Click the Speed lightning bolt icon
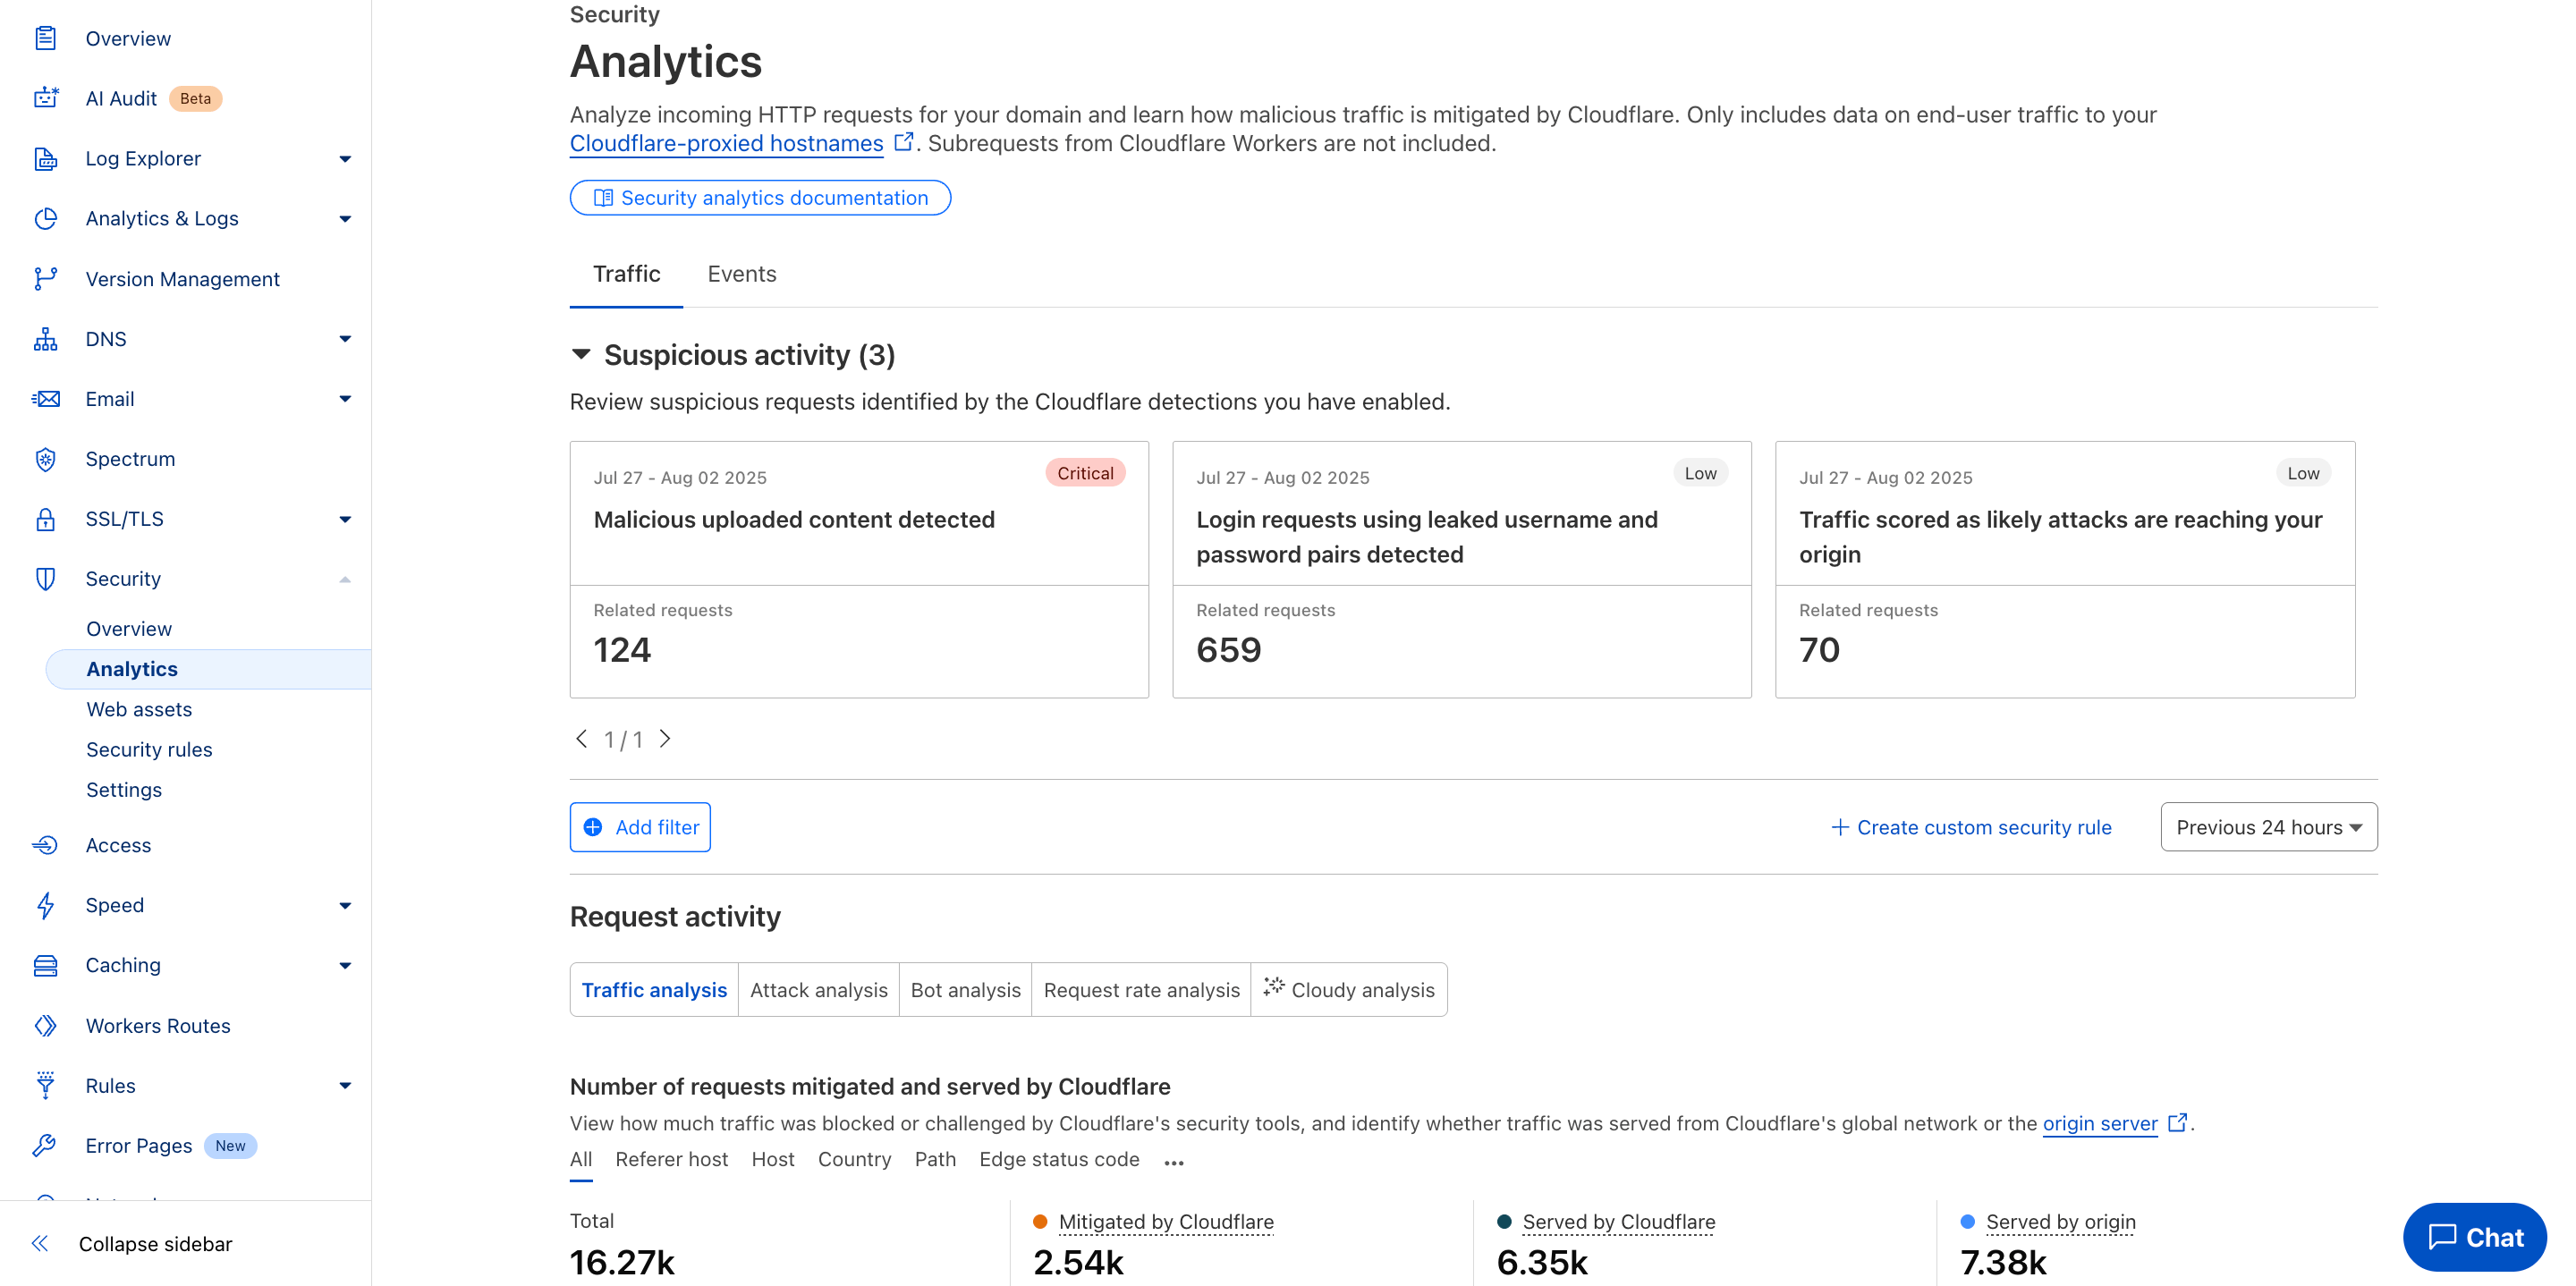Image resolution: width=2576 pixels, height=1286 pixels. [x=46, y=905]
